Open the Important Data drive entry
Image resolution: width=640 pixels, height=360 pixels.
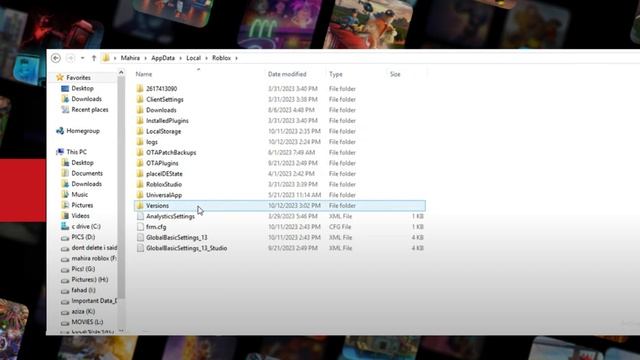(94, 301)
